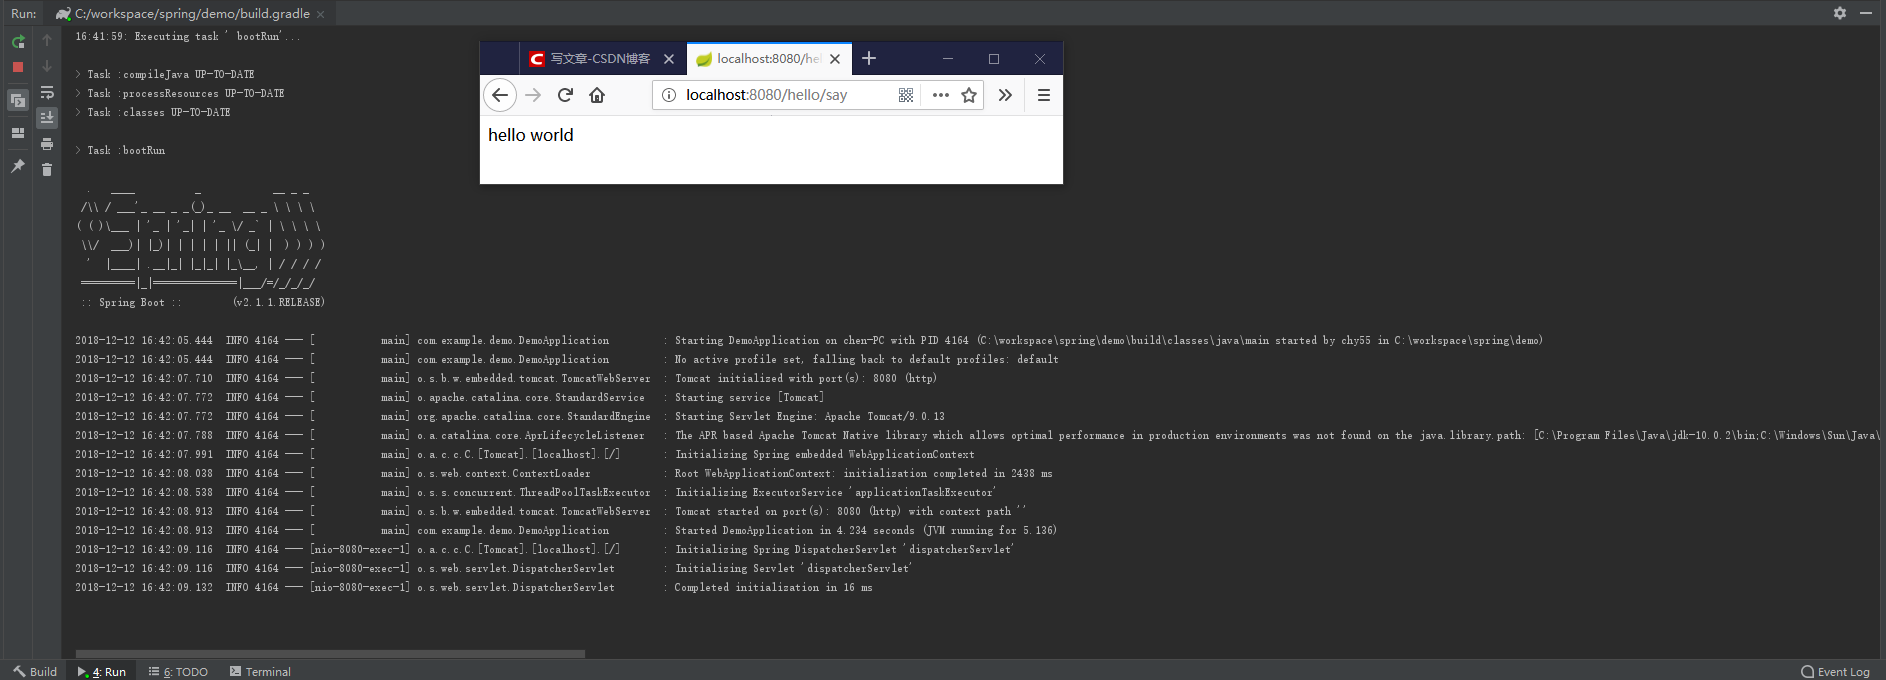Screen dimensions: 1886x680
Task: Hide the Run tool window
Action: point(1866,13)
